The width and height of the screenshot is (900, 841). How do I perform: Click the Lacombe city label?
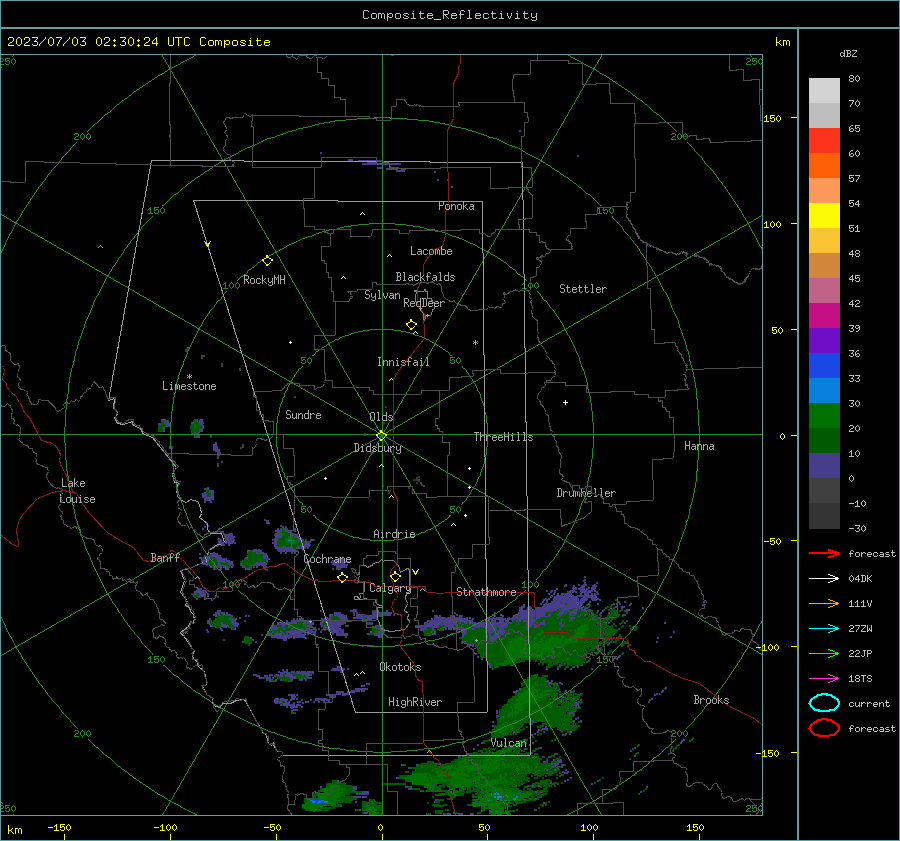[x=431, y=251]
